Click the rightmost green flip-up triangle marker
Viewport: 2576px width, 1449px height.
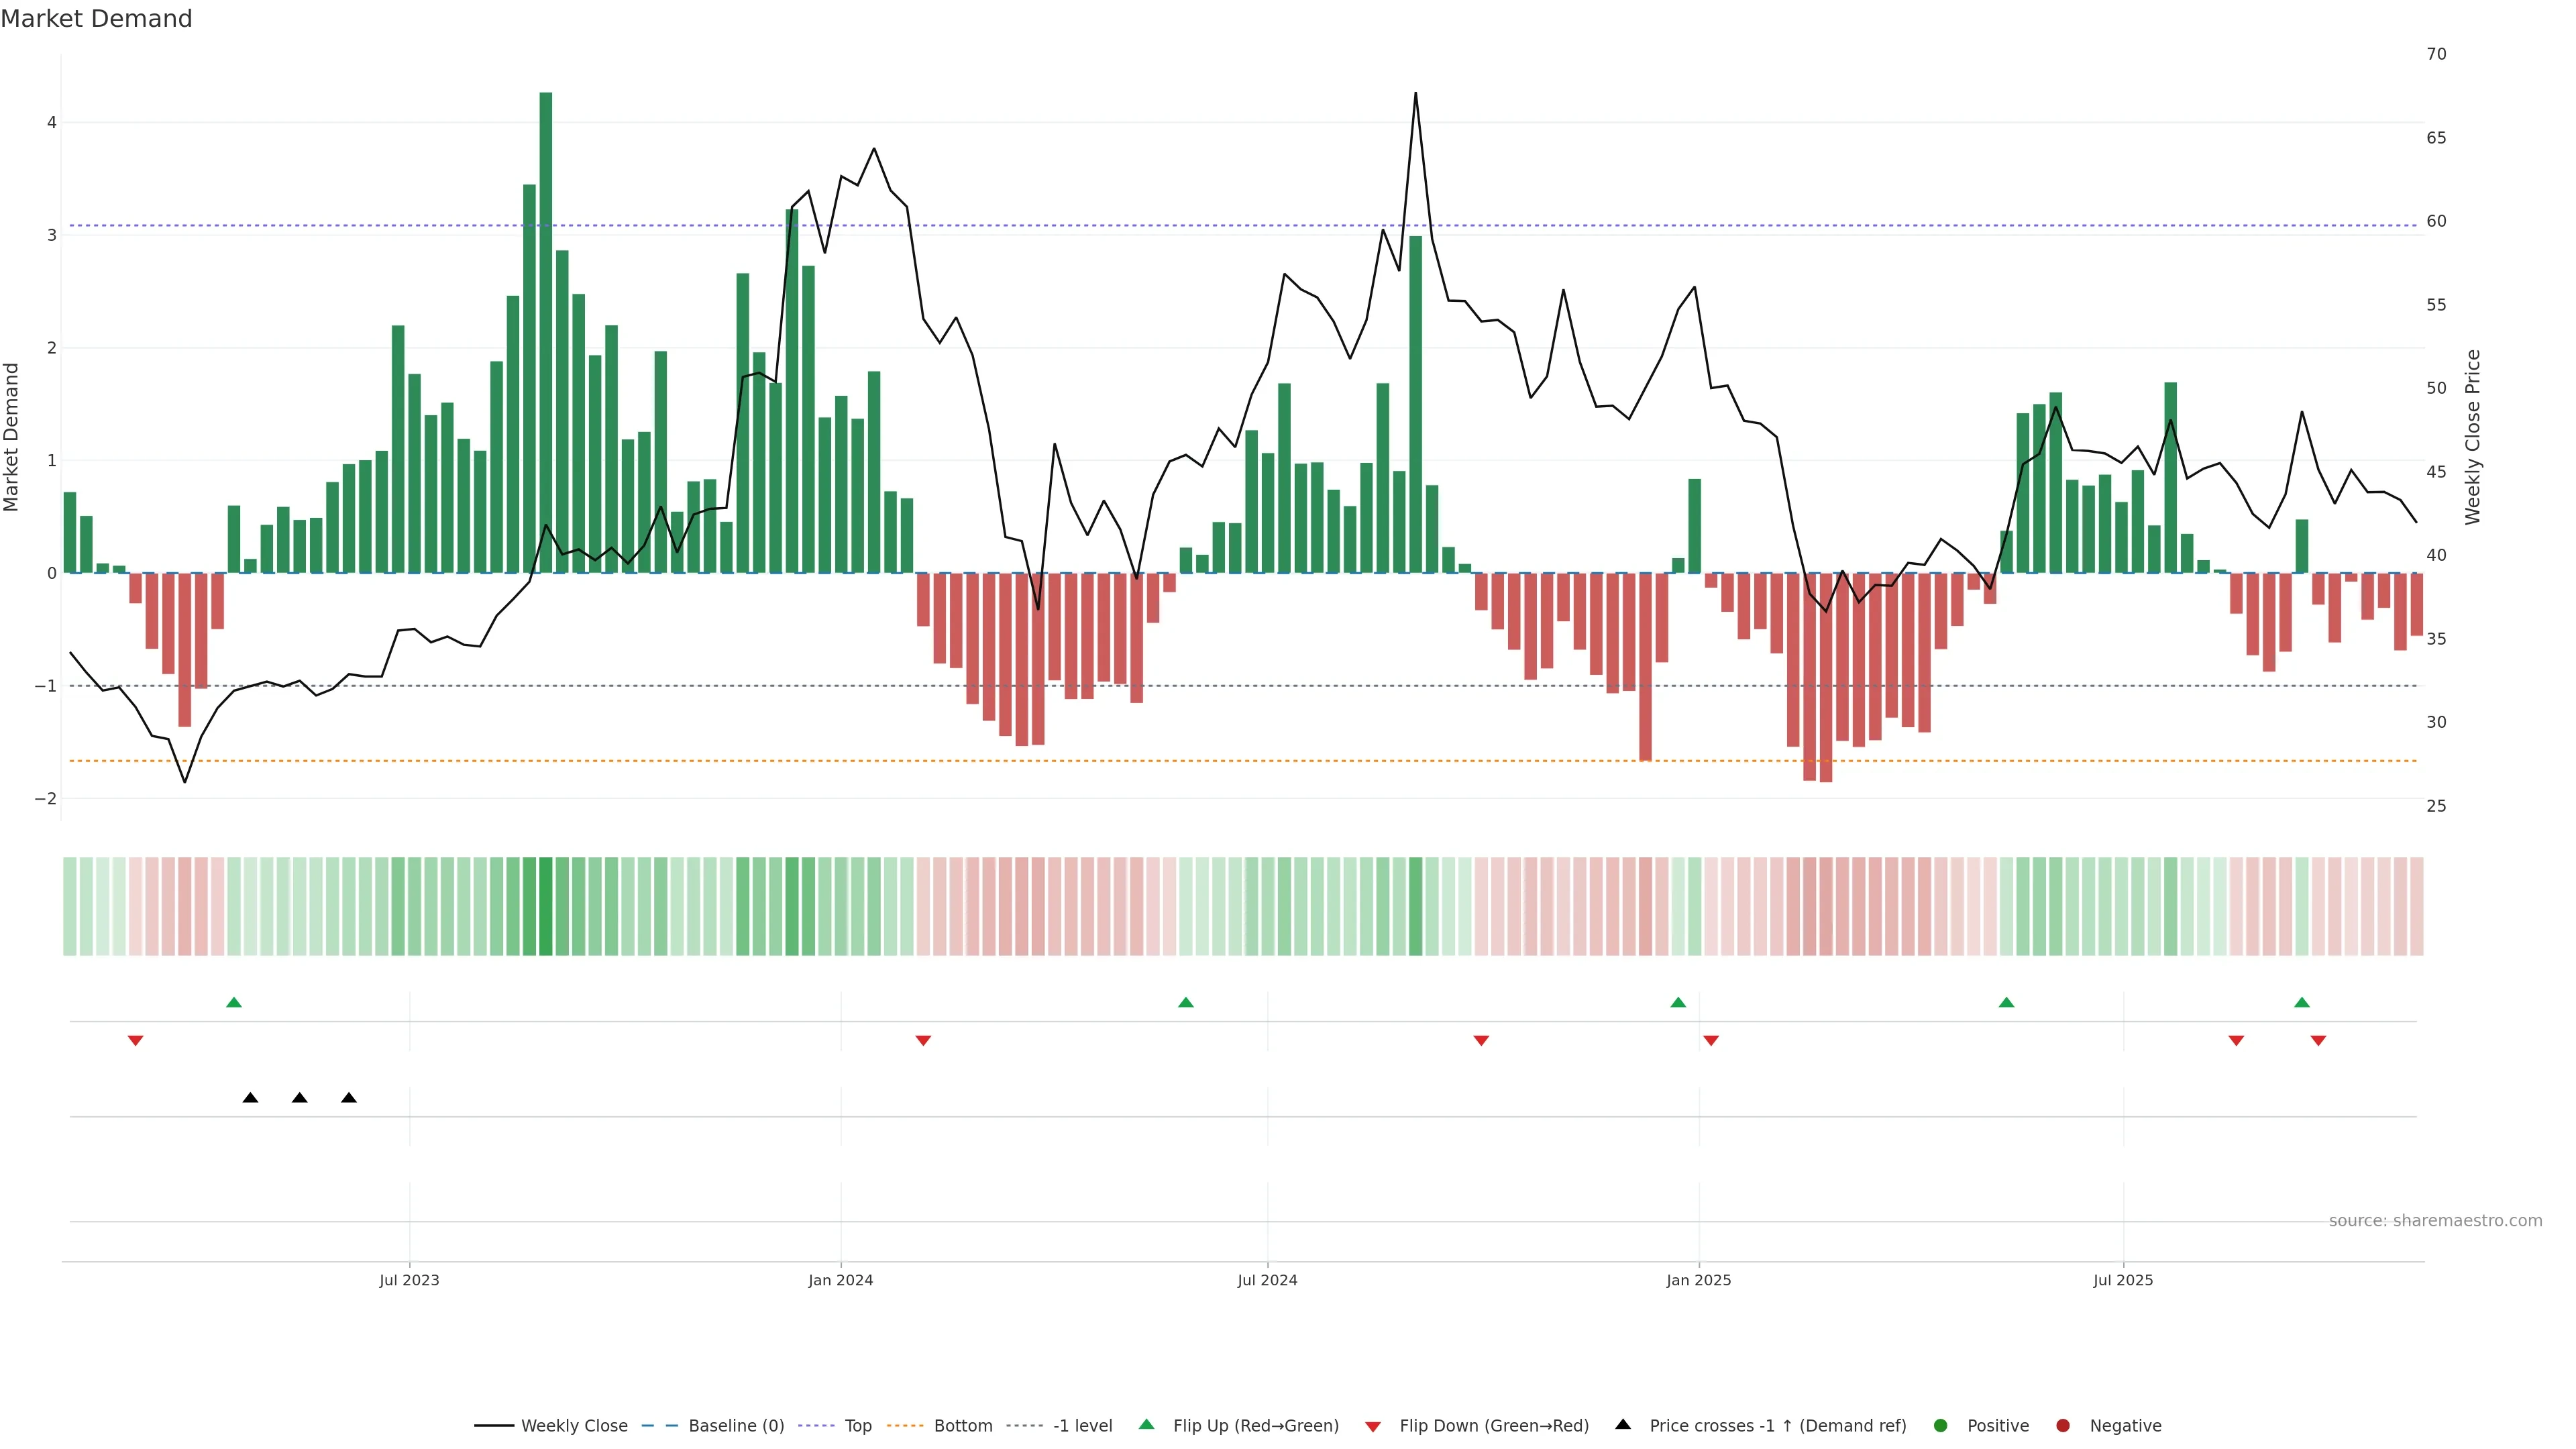click(x=2302, y=1003)
